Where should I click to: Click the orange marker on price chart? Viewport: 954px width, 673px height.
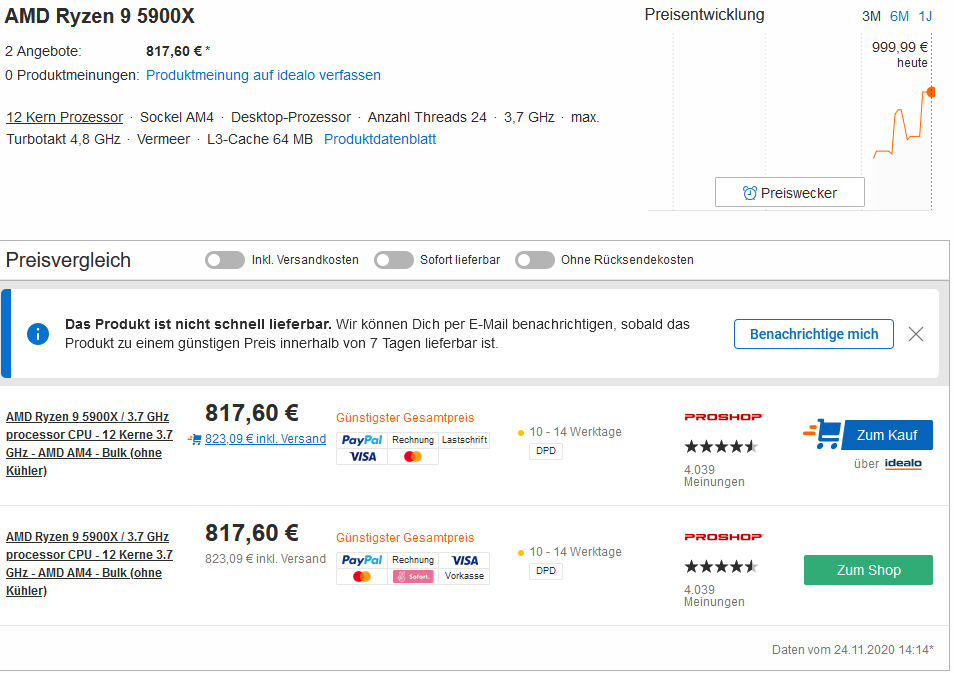tap(931, 92)
